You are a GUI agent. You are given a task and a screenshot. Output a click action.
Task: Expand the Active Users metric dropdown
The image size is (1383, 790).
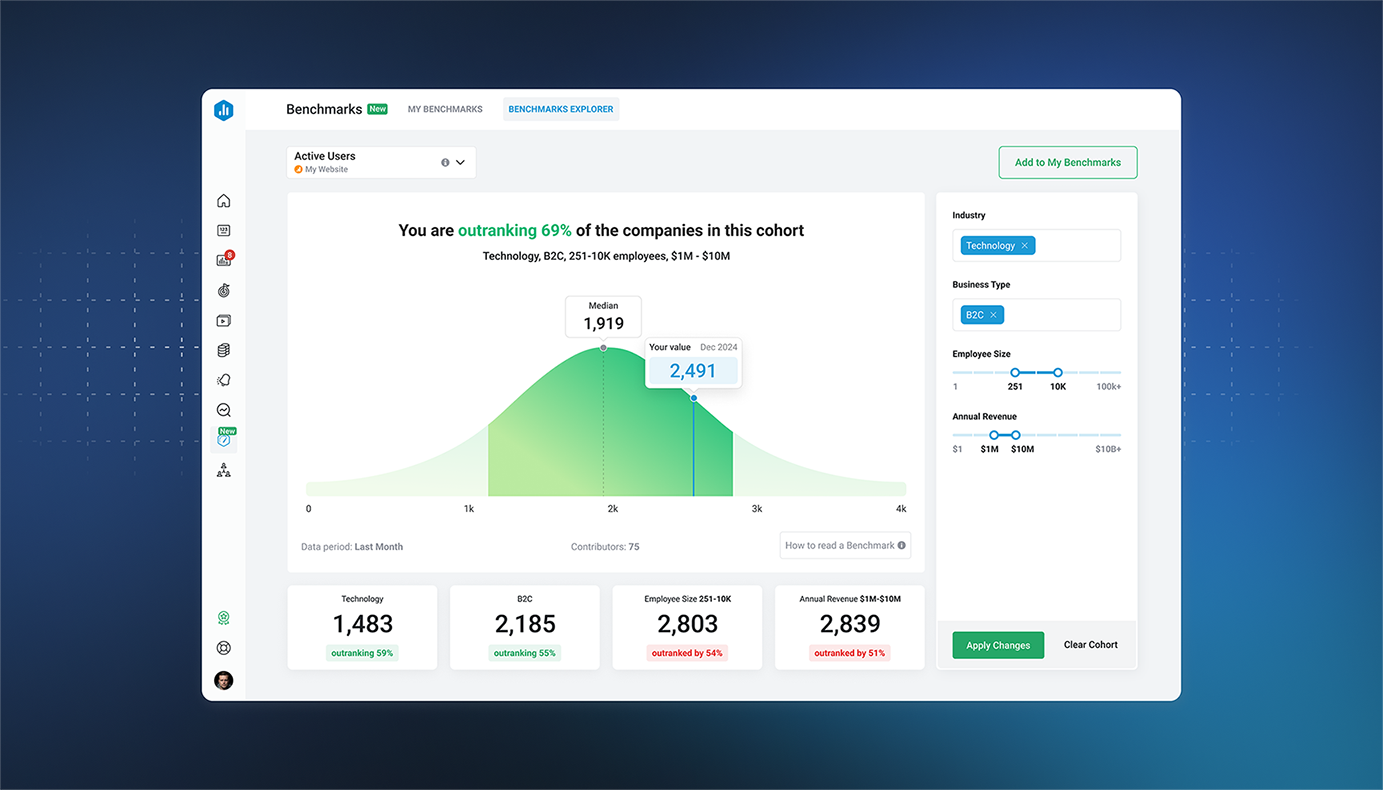point(460,162)
